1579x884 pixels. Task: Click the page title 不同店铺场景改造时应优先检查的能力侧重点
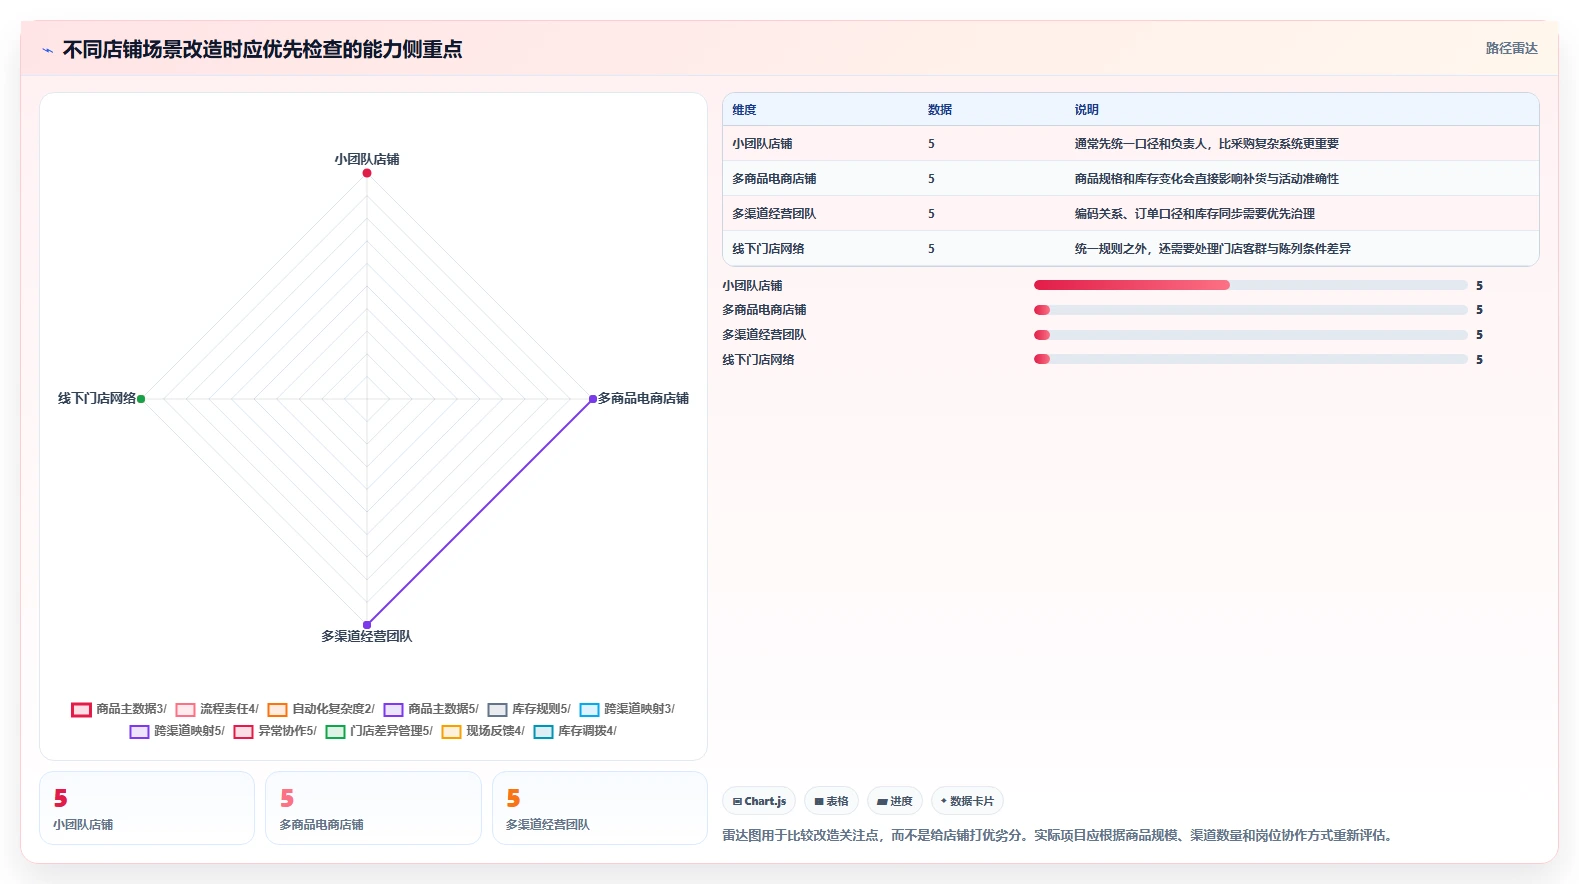coord(262,49)
